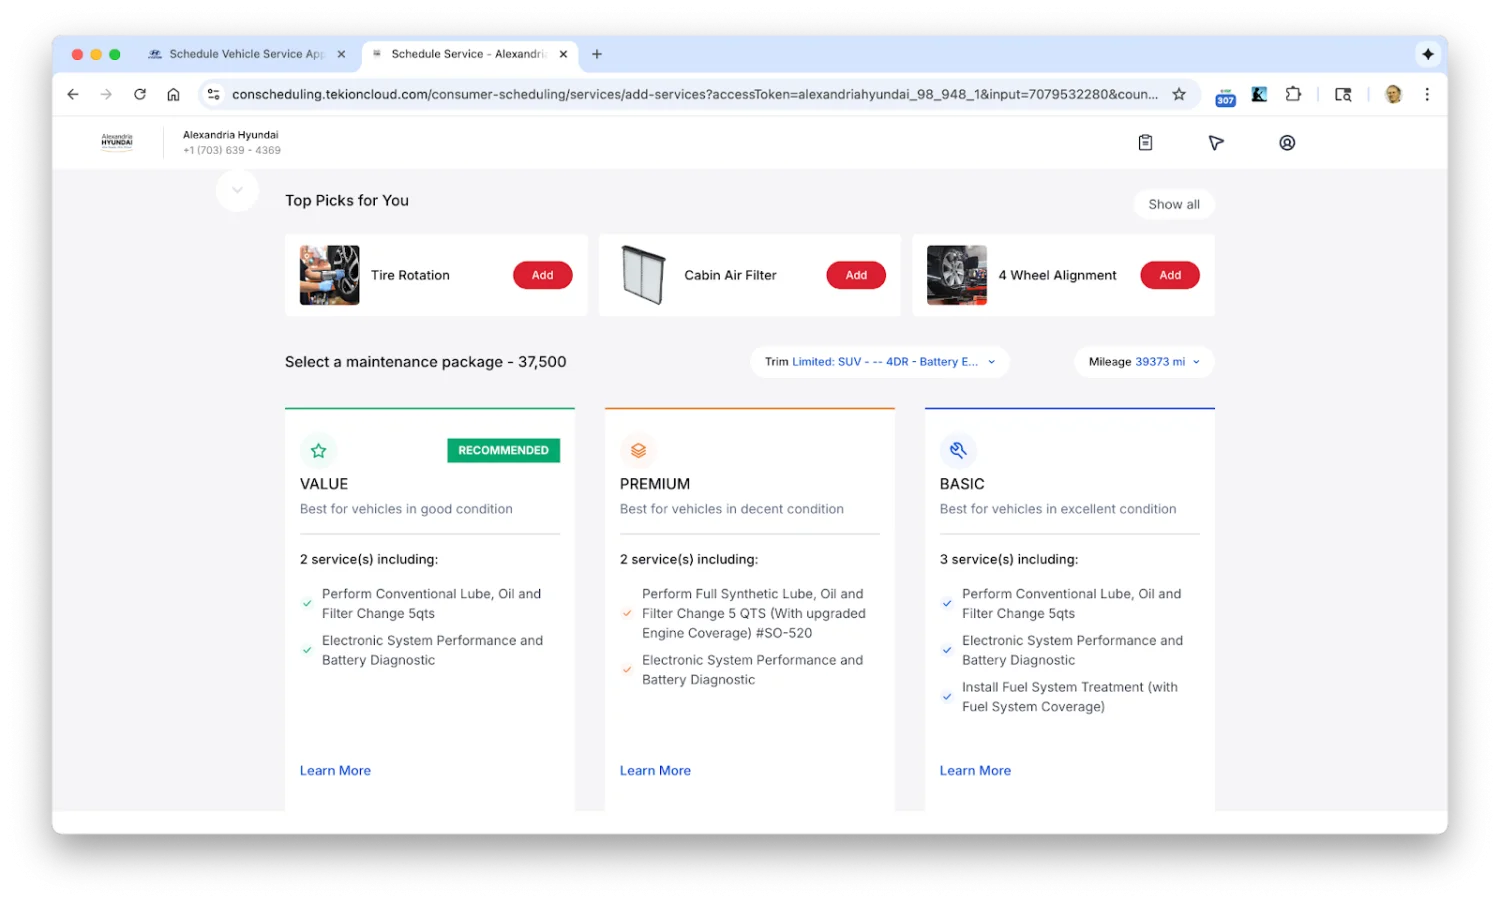Click the clipboard icon in the header
Screen dimensions: 1500x903
tap(1145, 143)
